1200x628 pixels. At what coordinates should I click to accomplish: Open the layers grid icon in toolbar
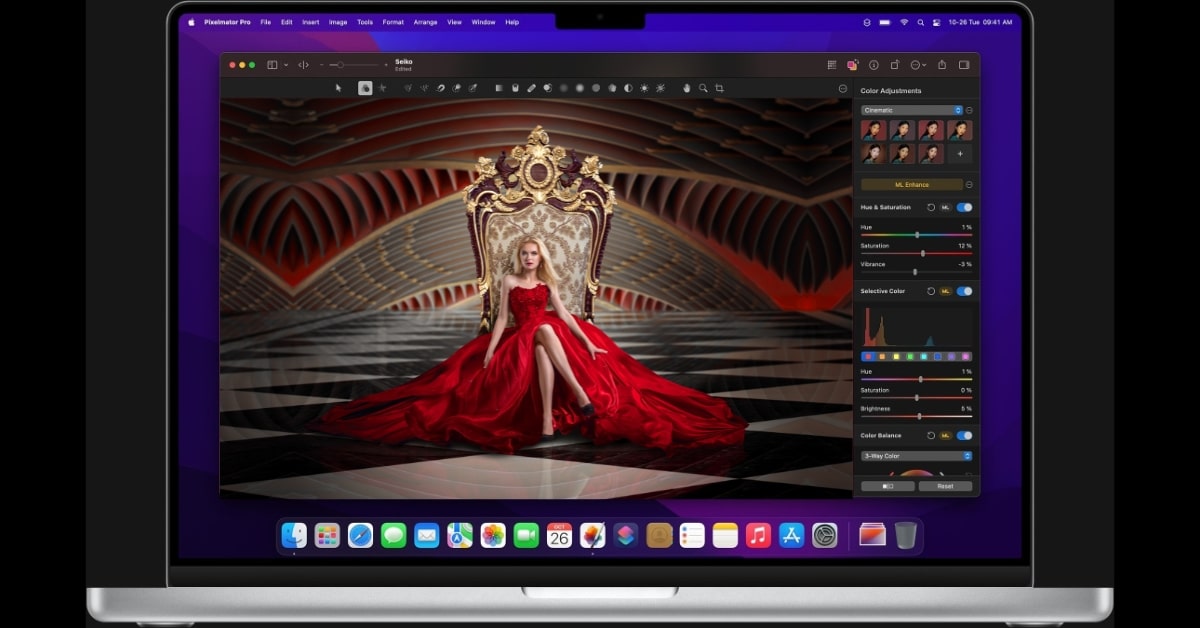click(x=831, y=65)
